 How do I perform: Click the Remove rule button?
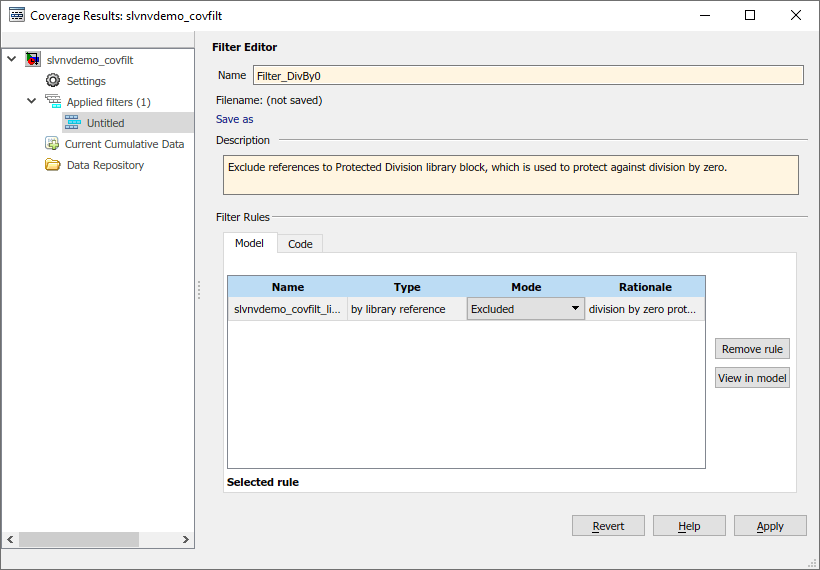click(752, 349)
